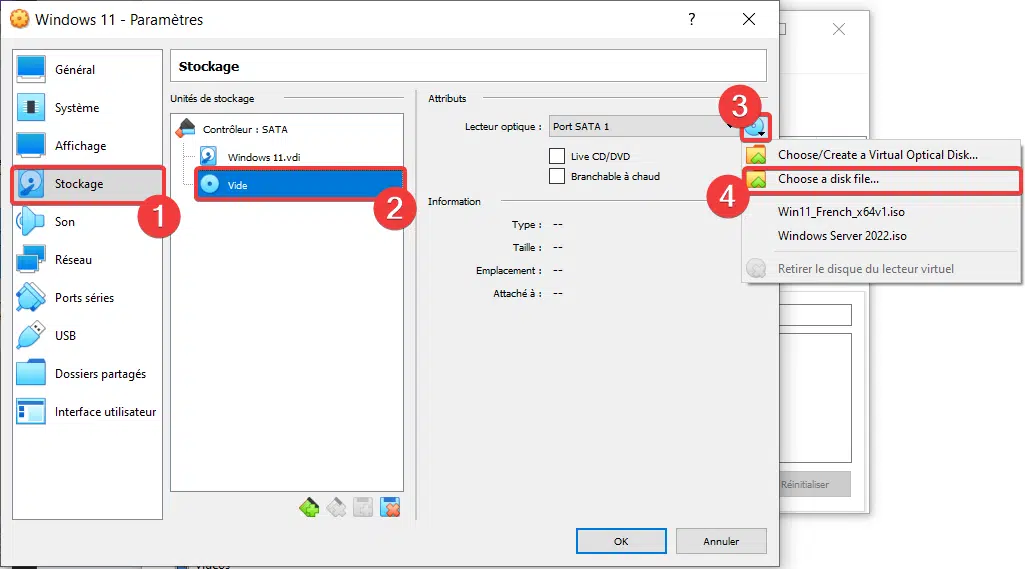The image size is (1025, 569).
Task: Click the icon beside Choose/Create a Virtual Optical Disk
Action: pyautogui.click(x=756, y=155)
